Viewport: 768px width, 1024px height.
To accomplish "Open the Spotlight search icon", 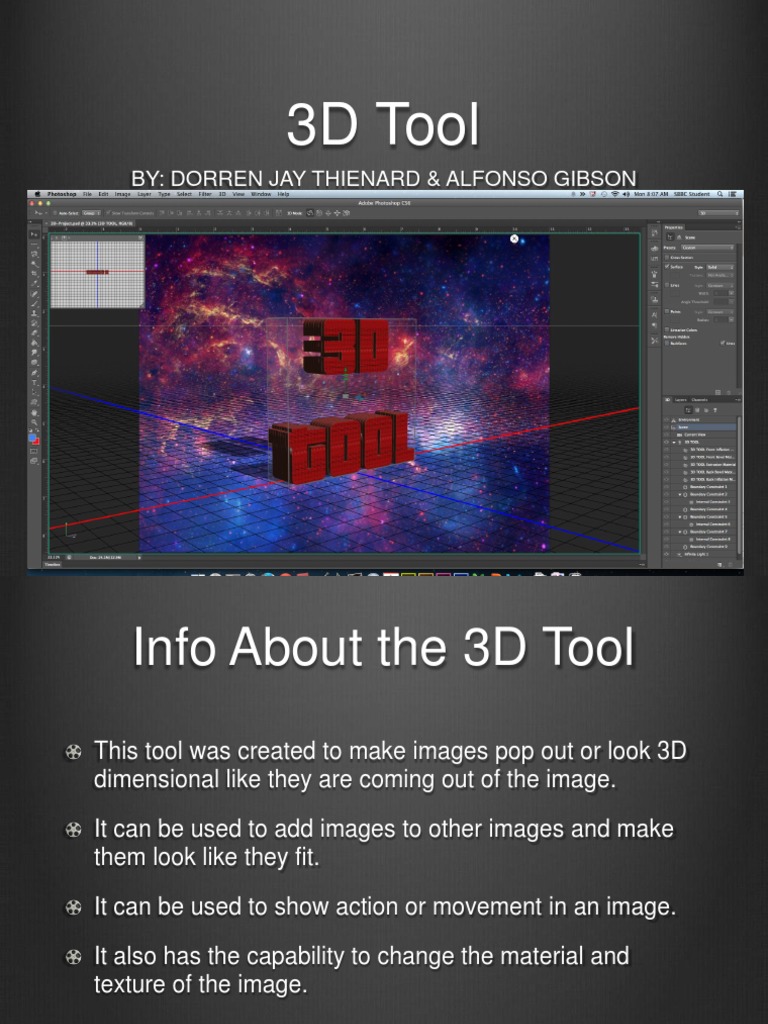I will click(720, 194).
